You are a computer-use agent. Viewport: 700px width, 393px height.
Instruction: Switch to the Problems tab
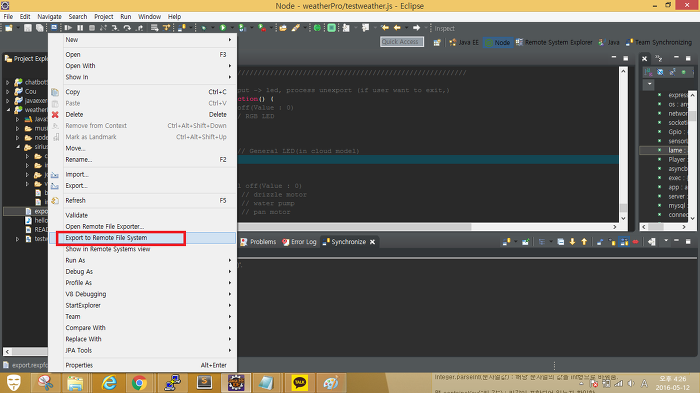pyautogui.click(x=258, y=242)
